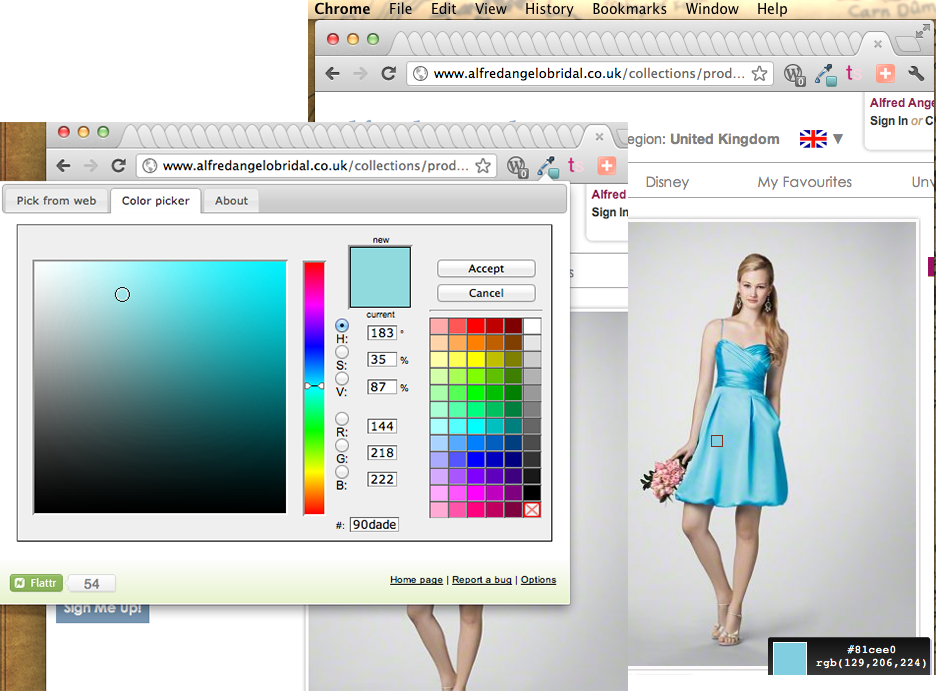Screen dimensions: 936x691
Task: Select the S saturation radio button
Action: [342, 352]
